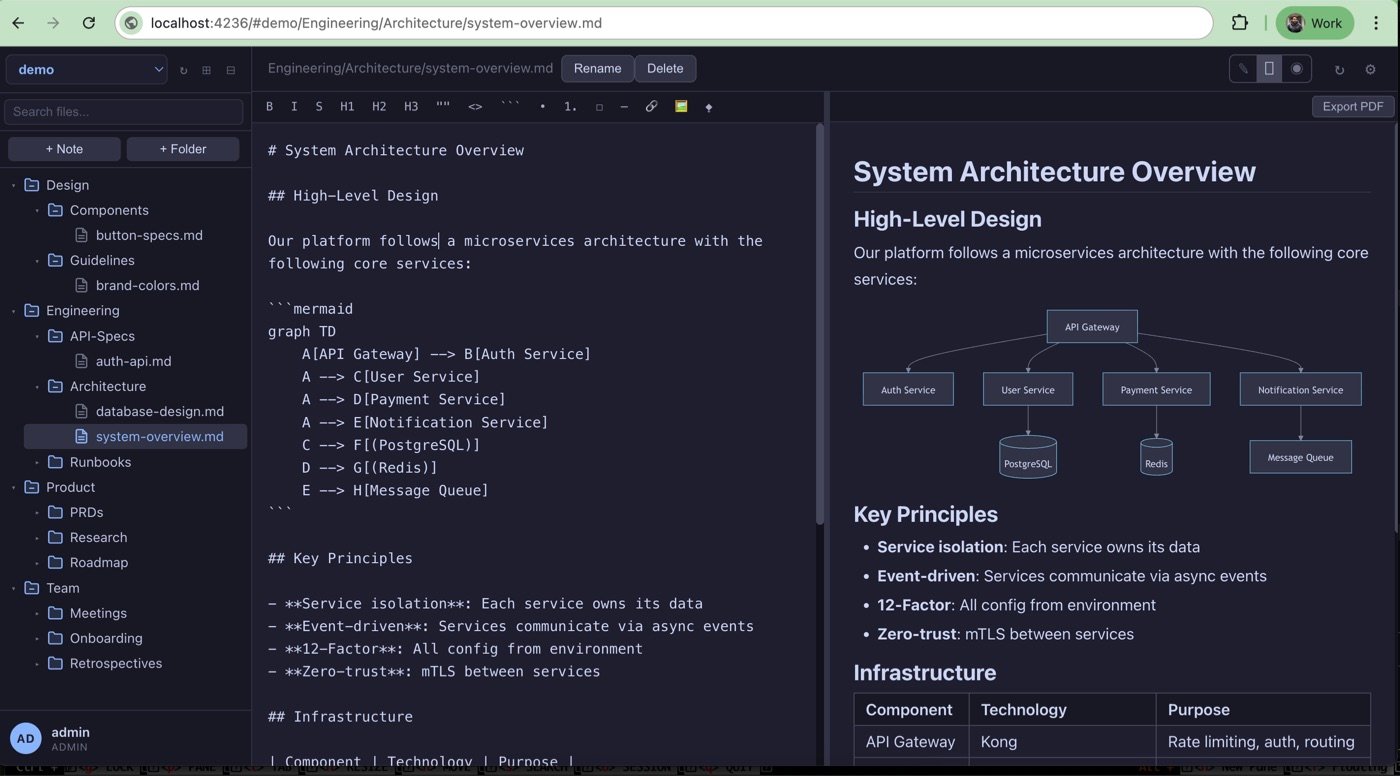
Task: Click the Delete button
Action: (x=665, y=68)
